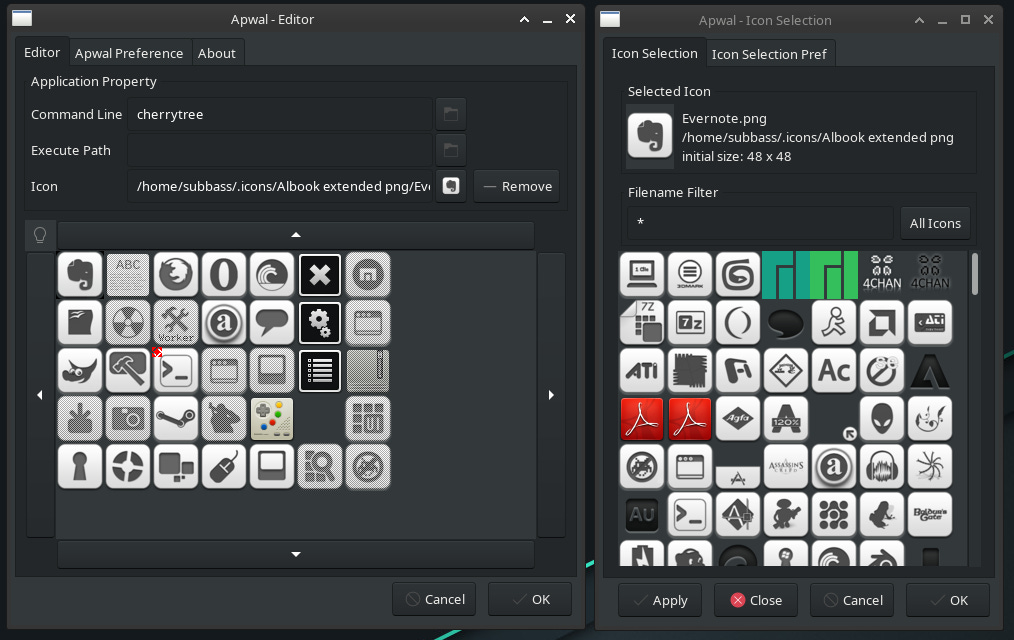
Task: Select the 3DMark icon in Icon Selection
Action: coord(690,275)
